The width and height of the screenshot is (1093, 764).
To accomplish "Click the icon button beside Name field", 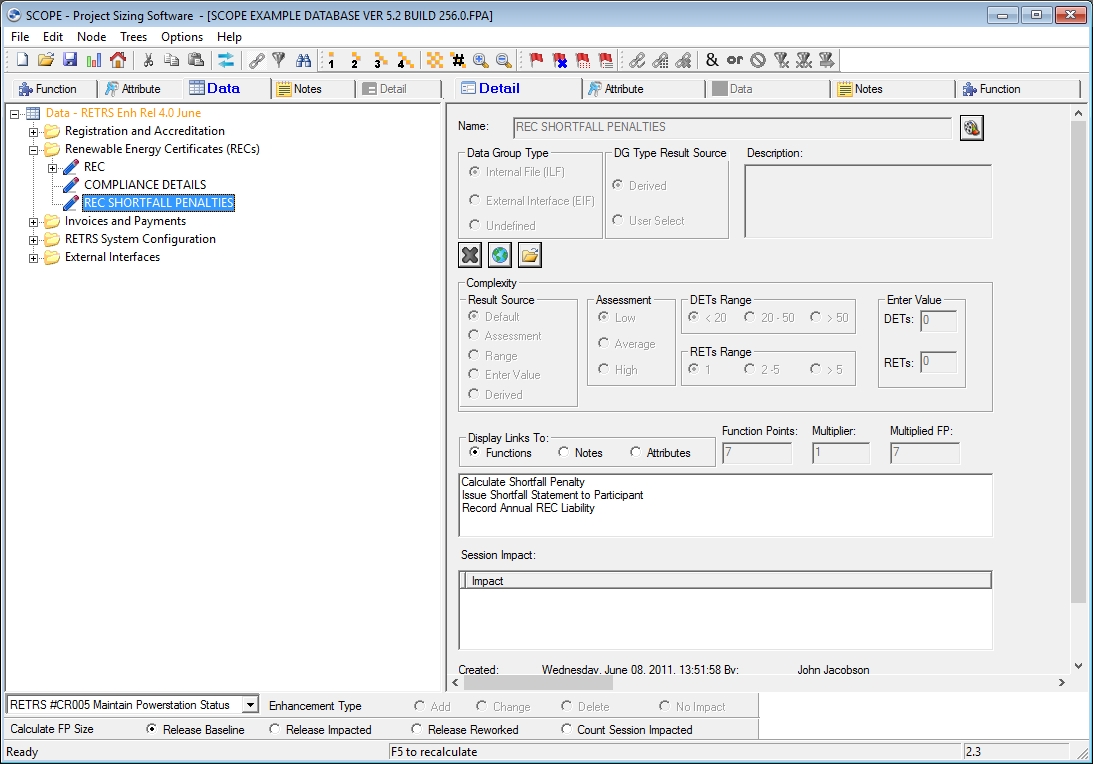I will pyautogui.click(x=972, y=128).
